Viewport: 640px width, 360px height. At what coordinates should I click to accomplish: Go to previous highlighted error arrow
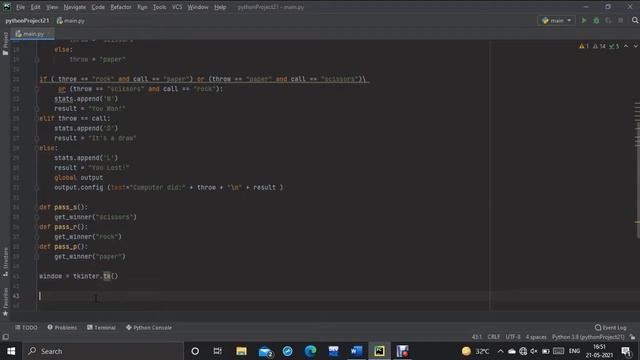pos(626,46)
